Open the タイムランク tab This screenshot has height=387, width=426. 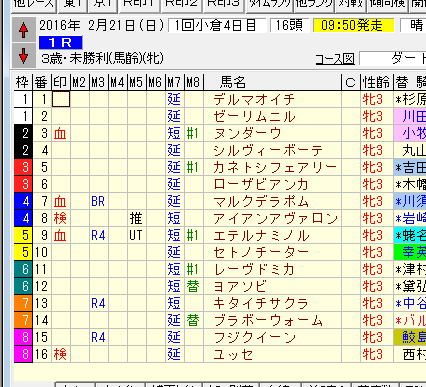click(x=270, y=5)
